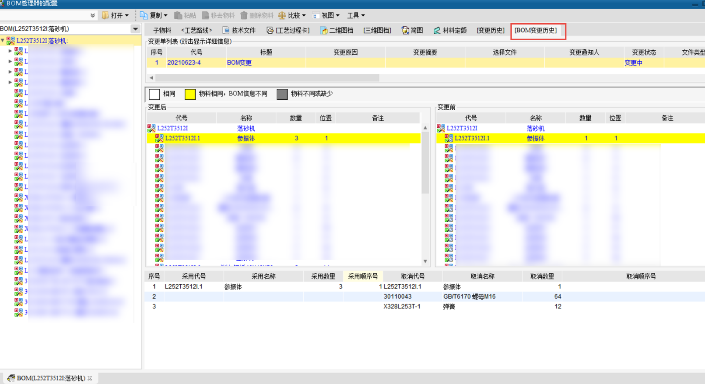
Task: Select the X328L253T-1 code cell
Action: (402, 307)
